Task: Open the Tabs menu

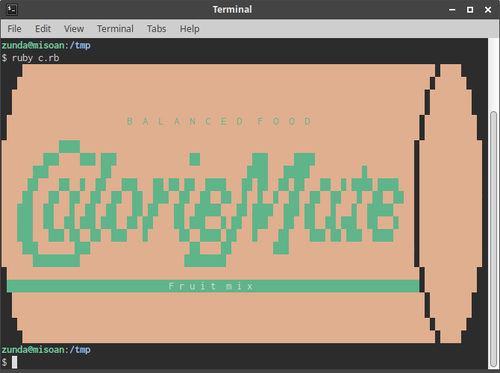Action: (156, 29)
